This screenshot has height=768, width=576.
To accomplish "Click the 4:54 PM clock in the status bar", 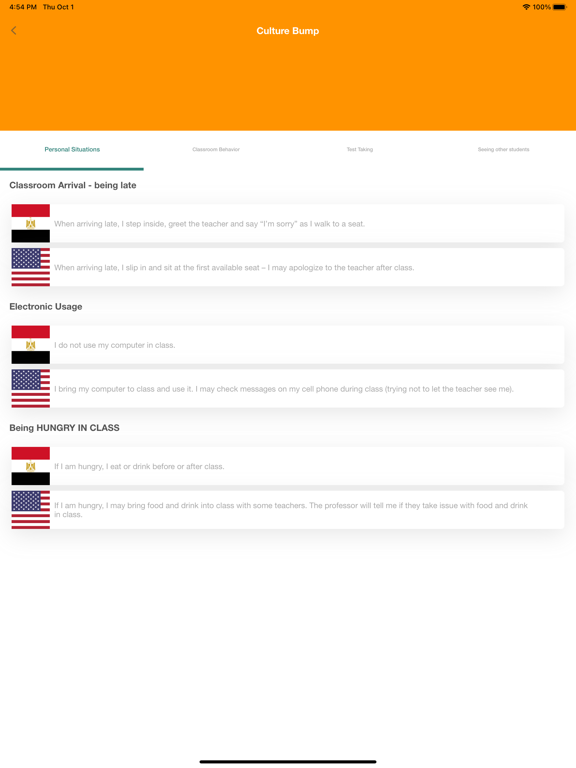I will tap(23, 7).
